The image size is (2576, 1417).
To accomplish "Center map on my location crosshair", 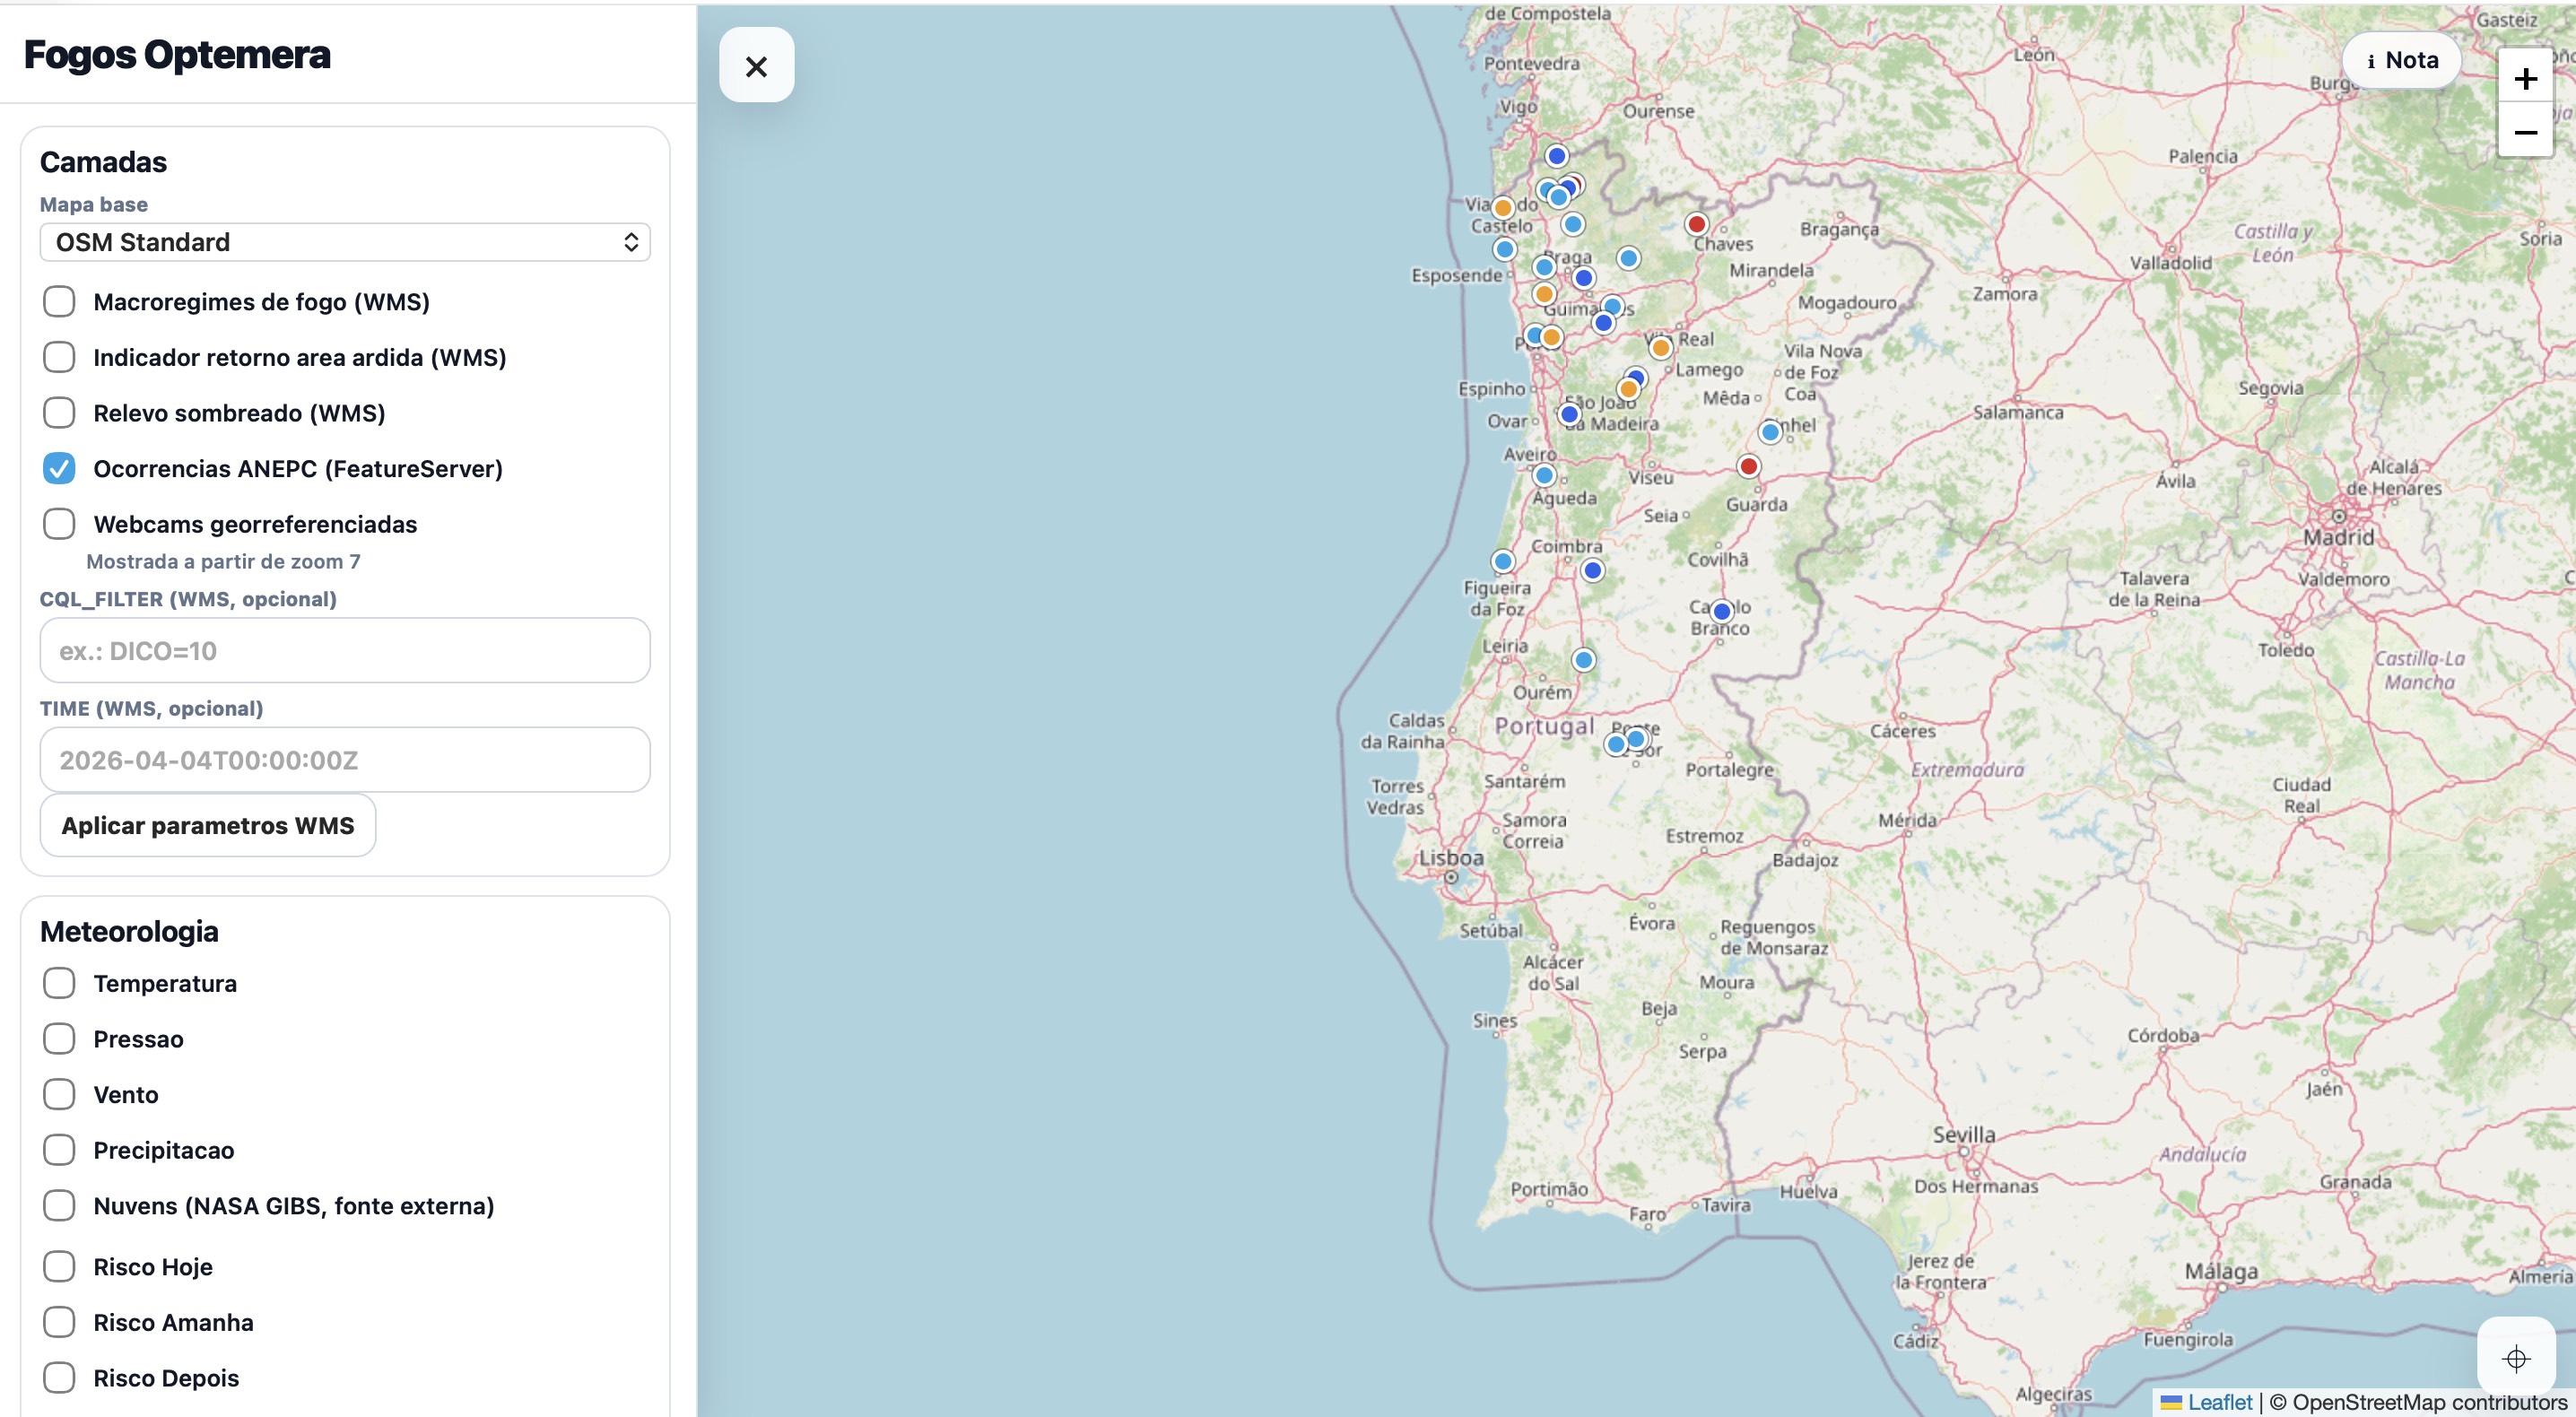I will 2516,1358.
